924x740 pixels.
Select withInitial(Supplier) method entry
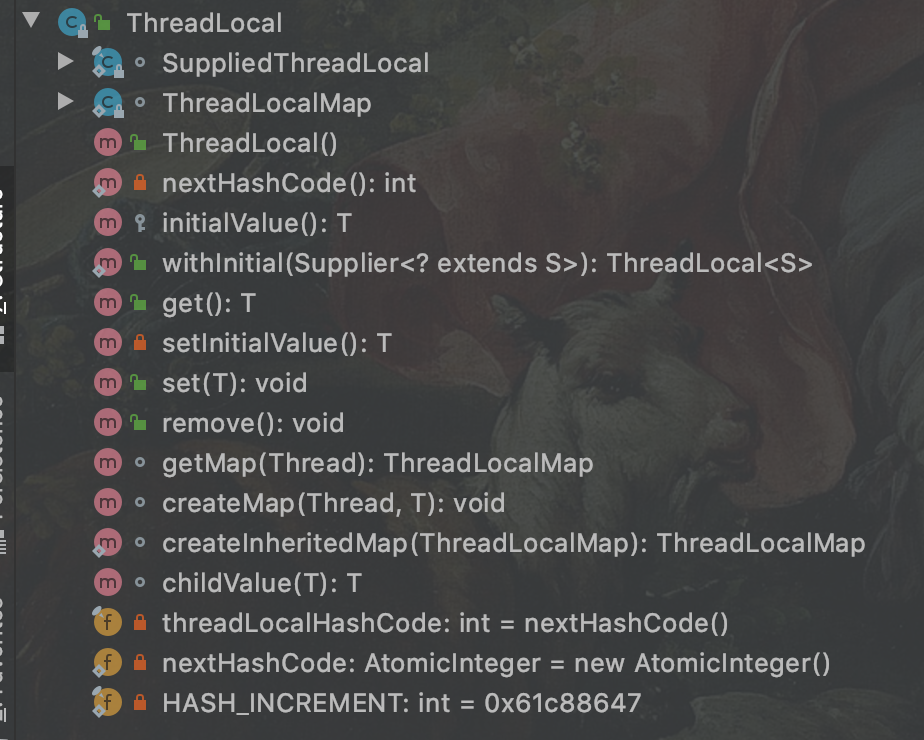tap(487, 263)
